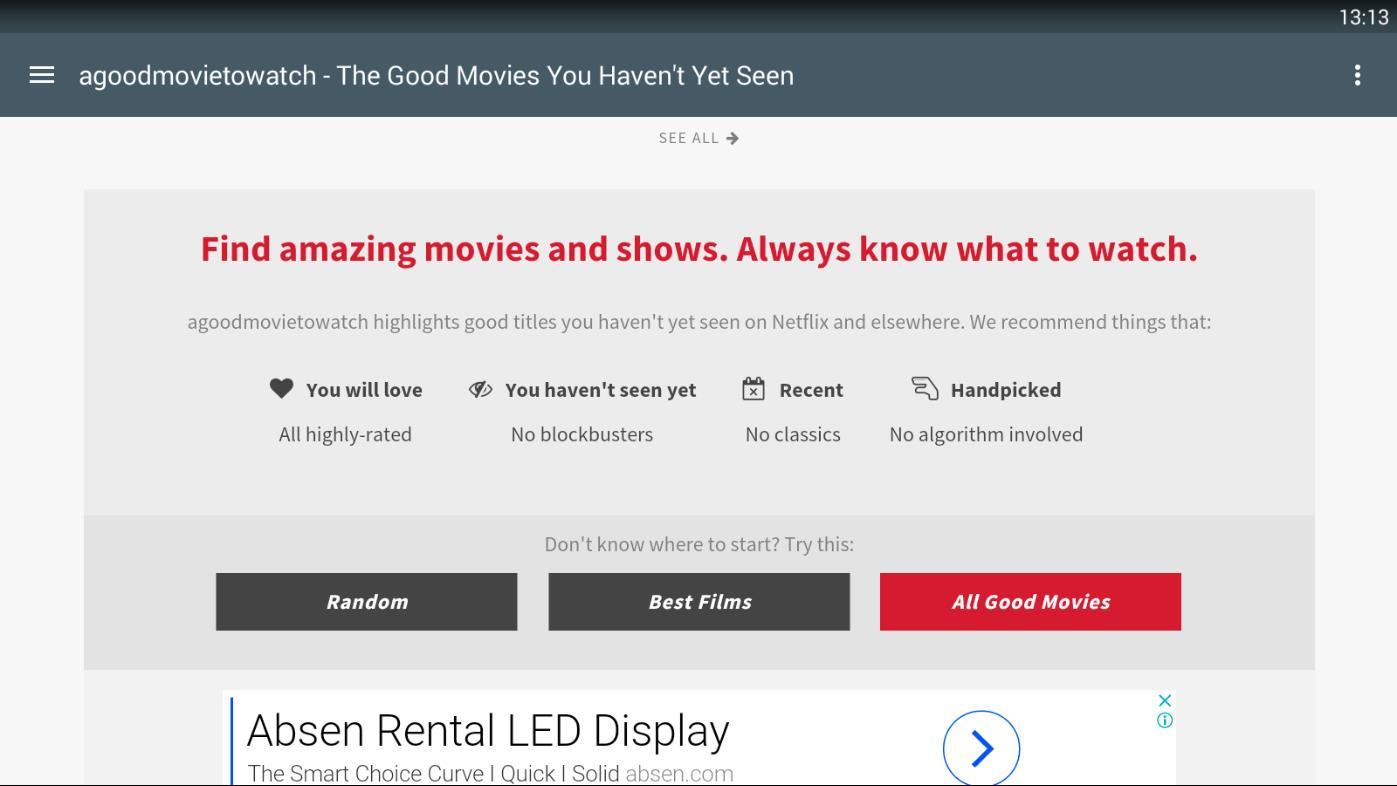The width and height of the screenshot is (1397, 786).
Task: Click the All highly-rated text
Action: click(345, 434)
